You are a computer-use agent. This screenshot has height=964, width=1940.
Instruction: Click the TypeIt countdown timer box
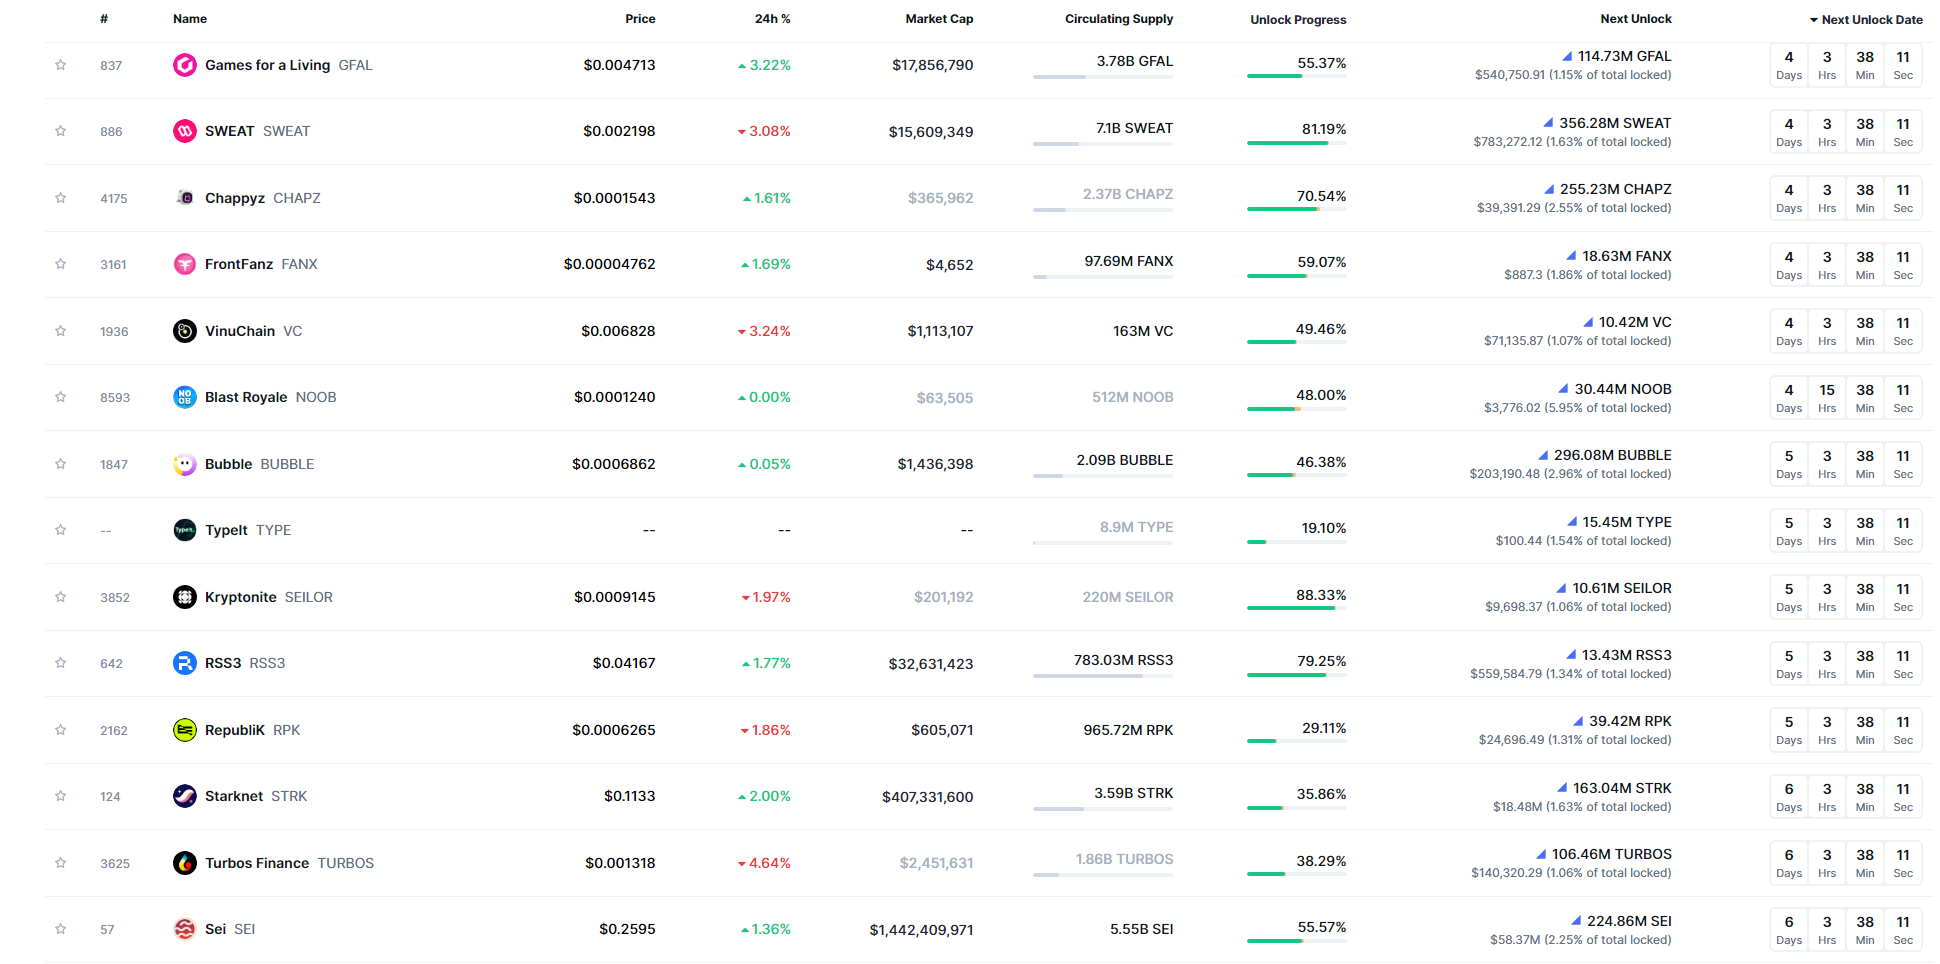pos(1845,531)
